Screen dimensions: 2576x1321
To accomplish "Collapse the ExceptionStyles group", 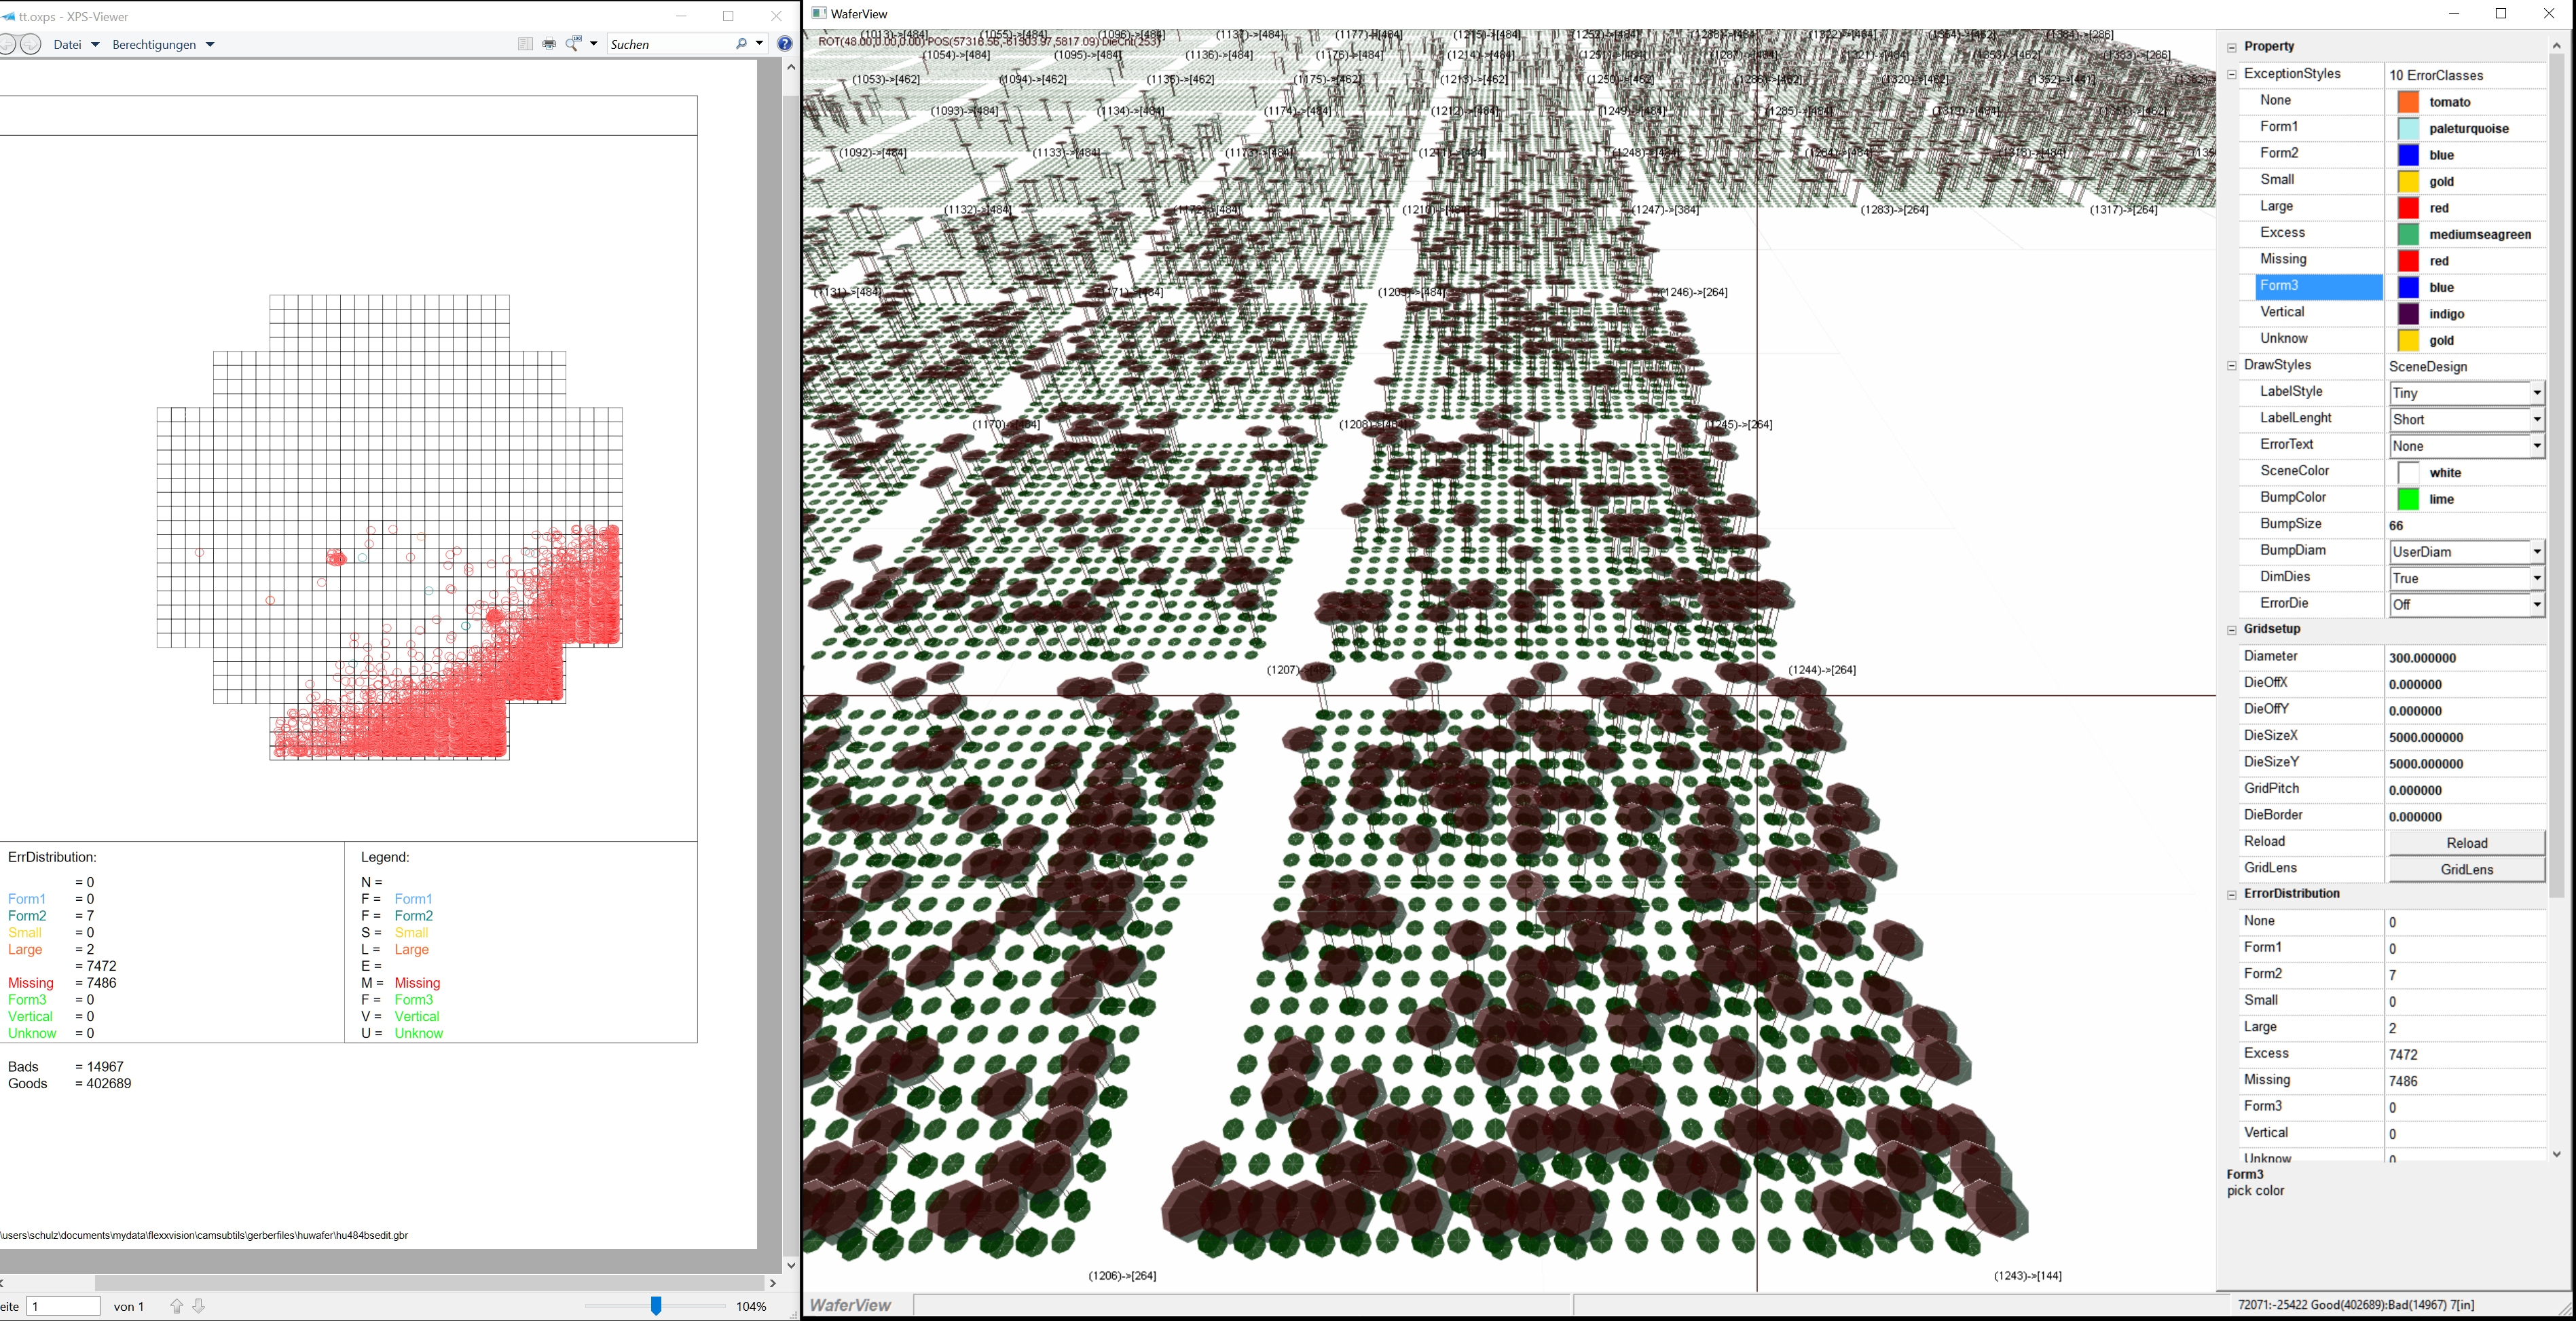I will click(2232, 74).
